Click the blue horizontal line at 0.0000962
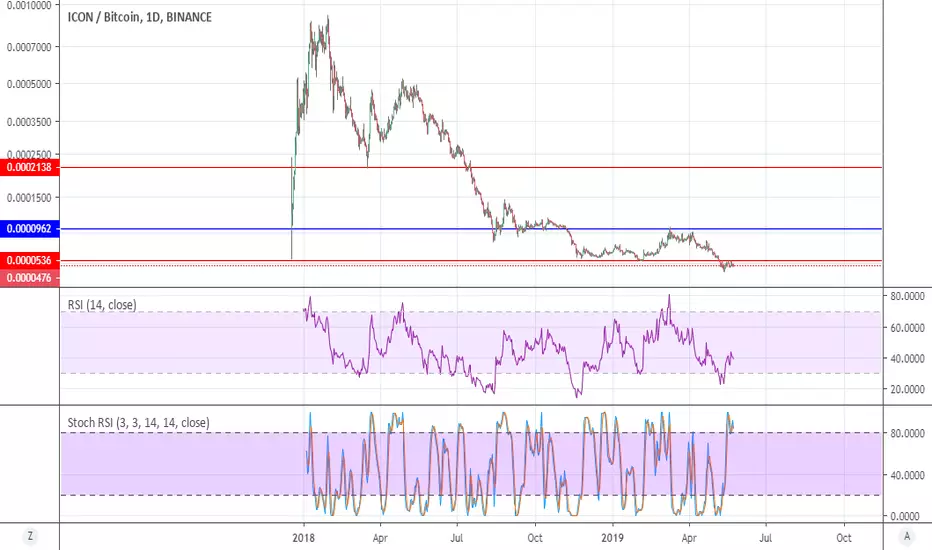932x550 pixels. pyautogui.click(x=471, y=229)
